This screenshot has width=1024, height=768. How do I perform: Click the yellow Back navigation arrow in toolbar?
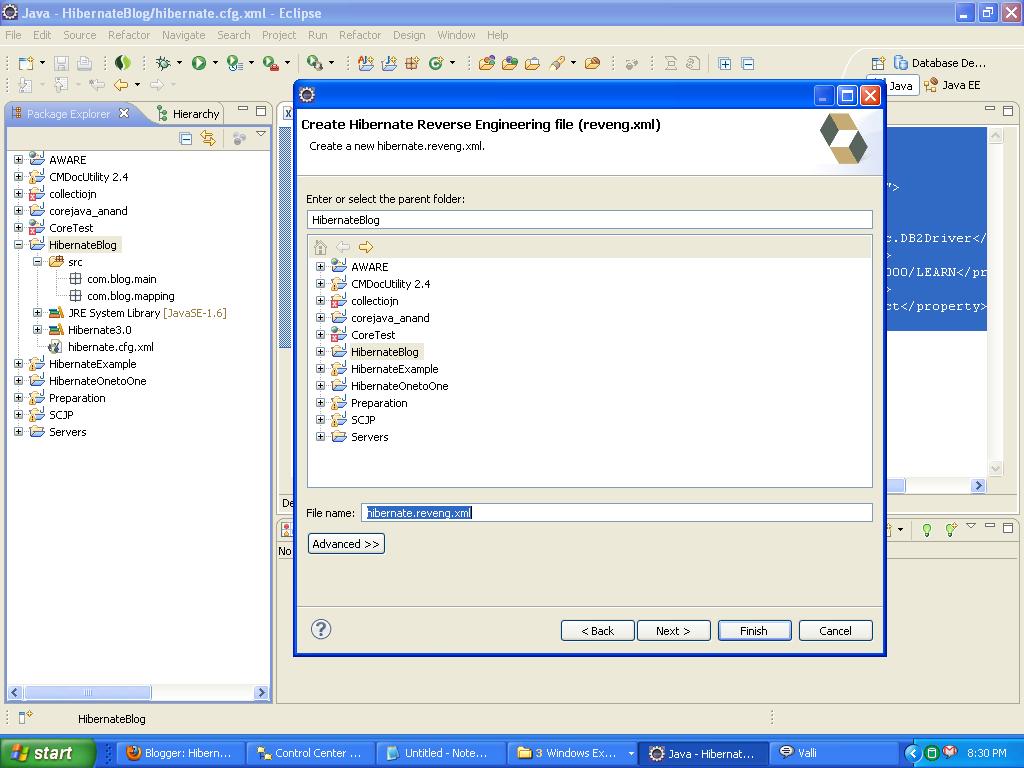[x=121, y=84]
